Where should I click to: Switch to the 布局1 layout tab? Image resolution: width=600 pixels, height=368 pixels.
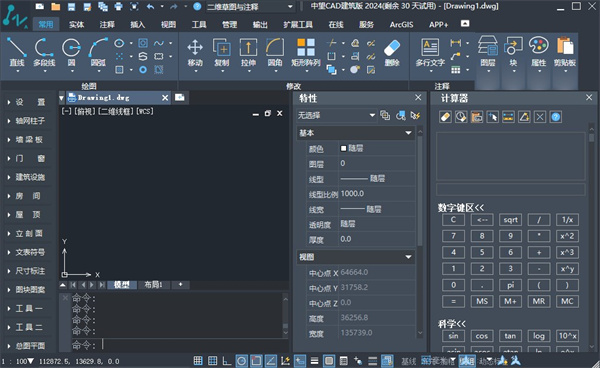coord(153,285)
